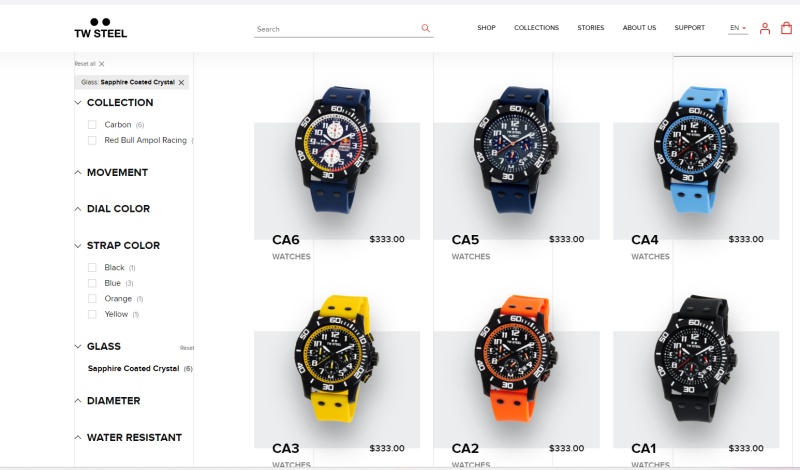The image size is (800, 470).
Task: Open the shopping bag icon
Action: (x=786, y=28)
